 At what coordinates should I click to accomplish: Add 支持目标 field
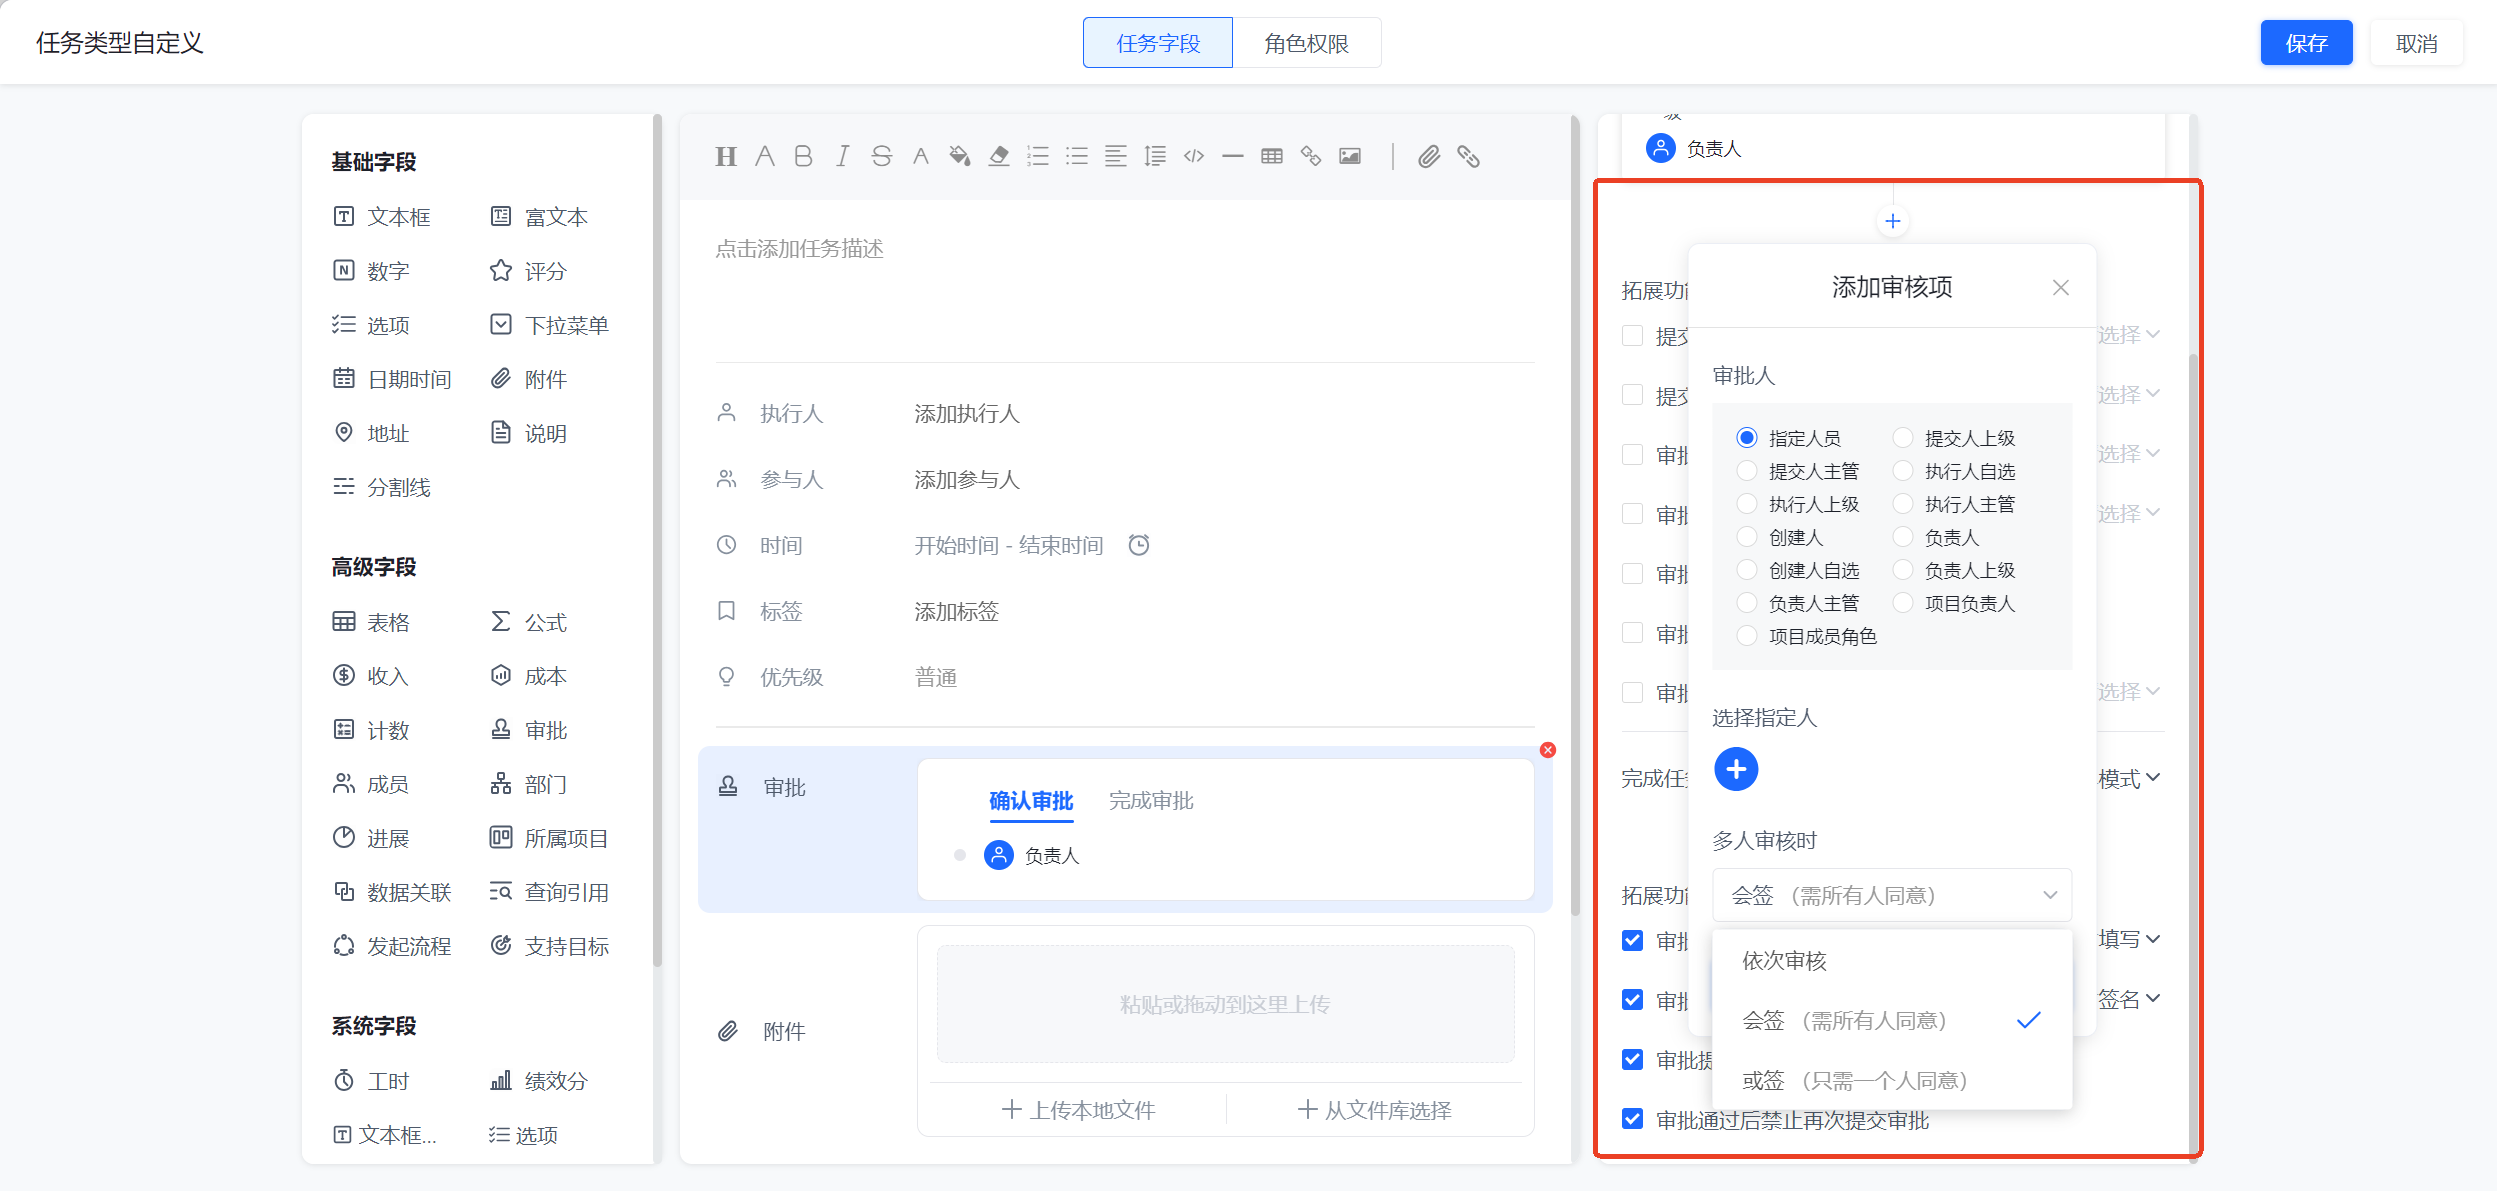pyautogui.click(x=550, y=946)
